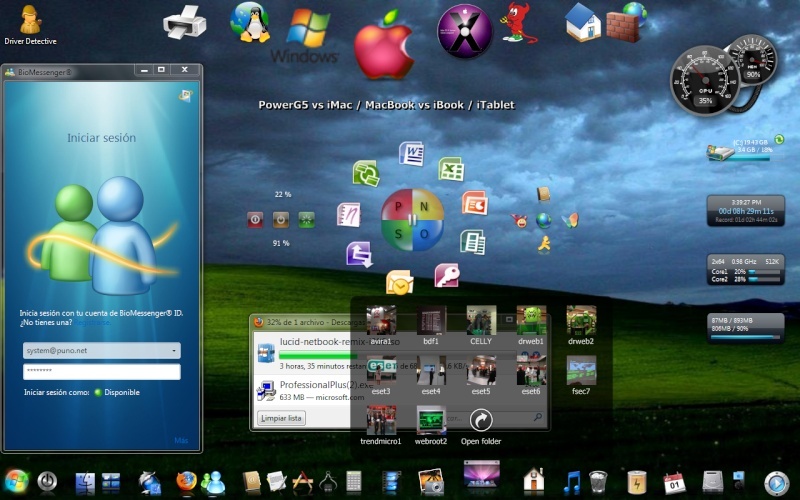Click the Más link in BioMessenger
Viewport: 800px width, 500px height.
click(x=181, y=440)
